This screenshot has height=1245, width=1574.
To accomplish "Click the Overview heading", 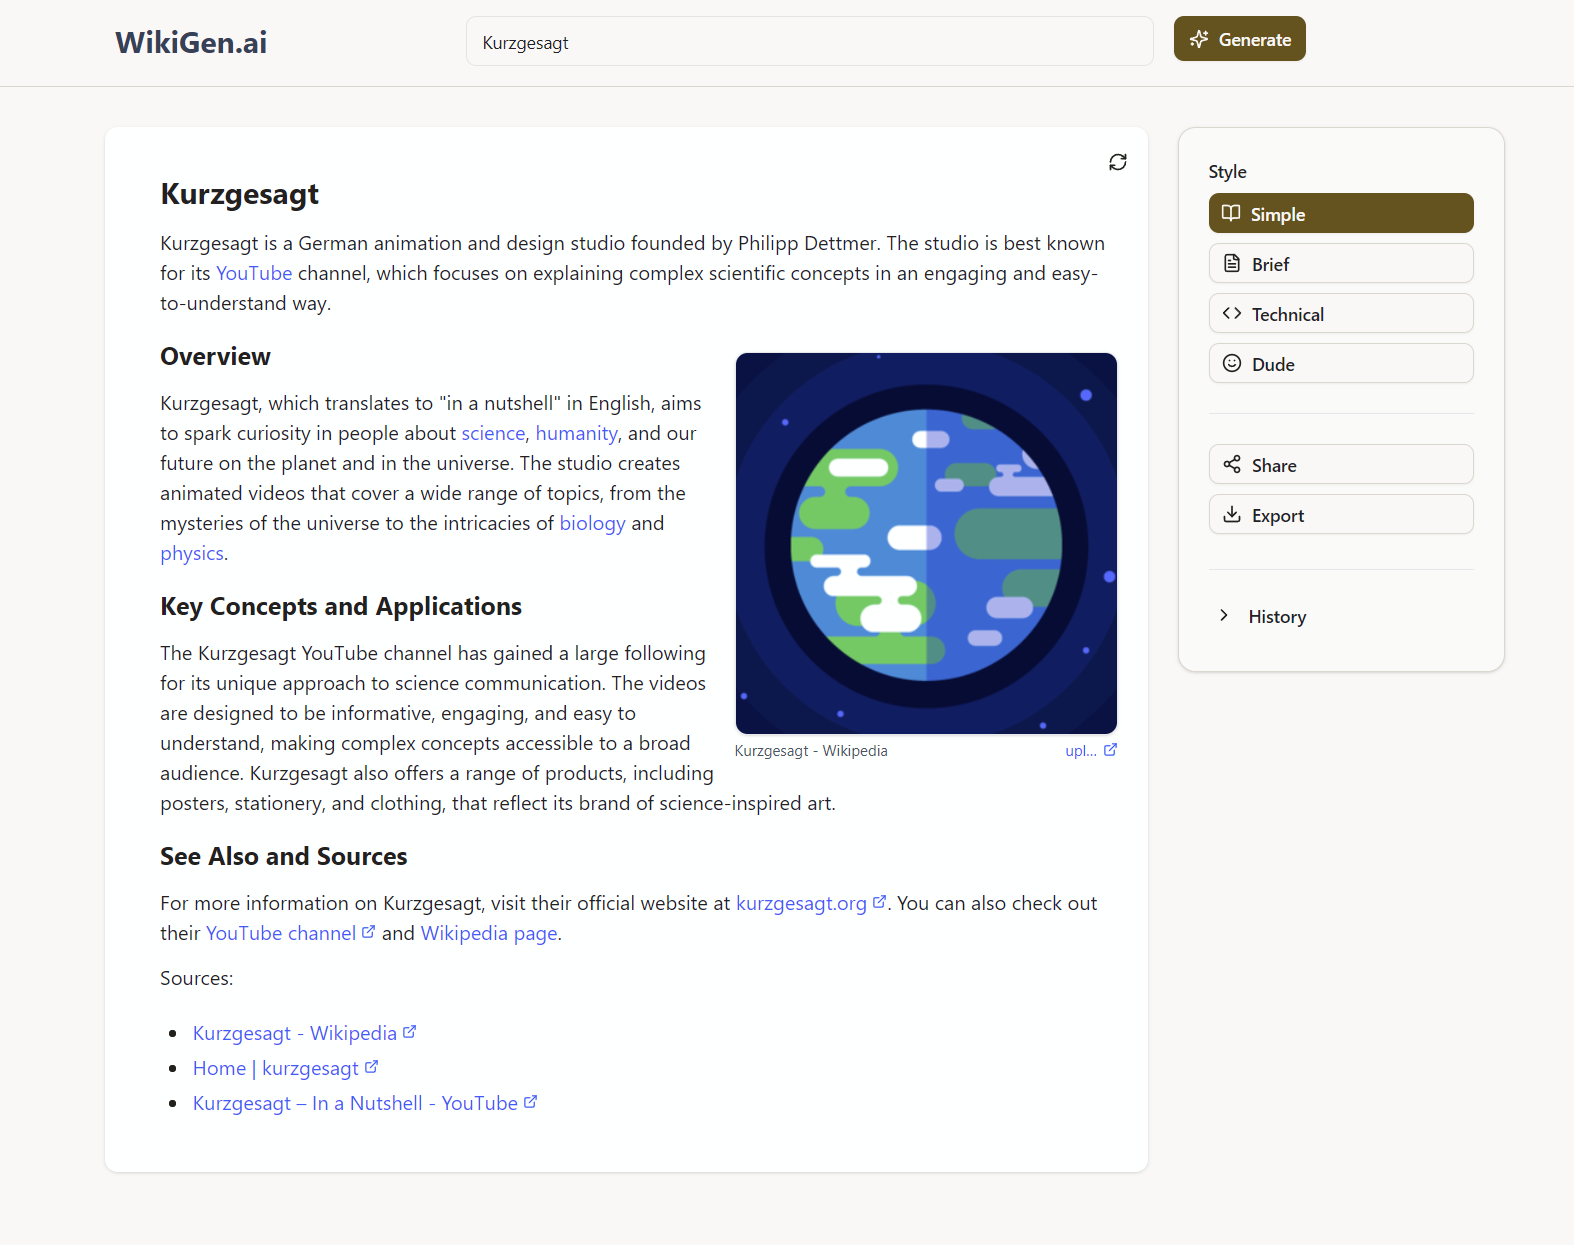I will pyautogui.click(x=215, y=357).
